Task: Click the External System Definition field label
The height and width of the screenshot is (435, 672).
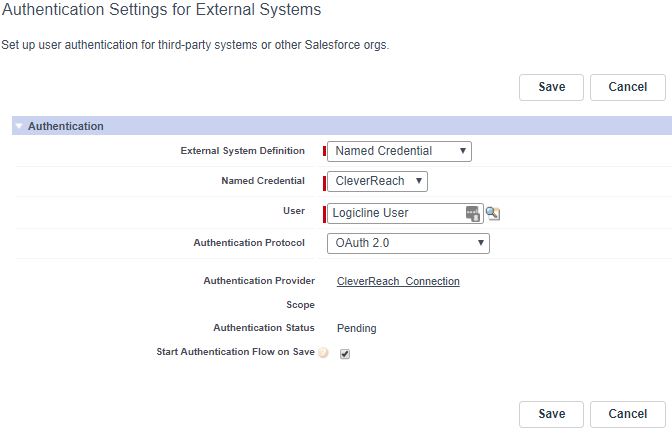Action: click(243, 151)
